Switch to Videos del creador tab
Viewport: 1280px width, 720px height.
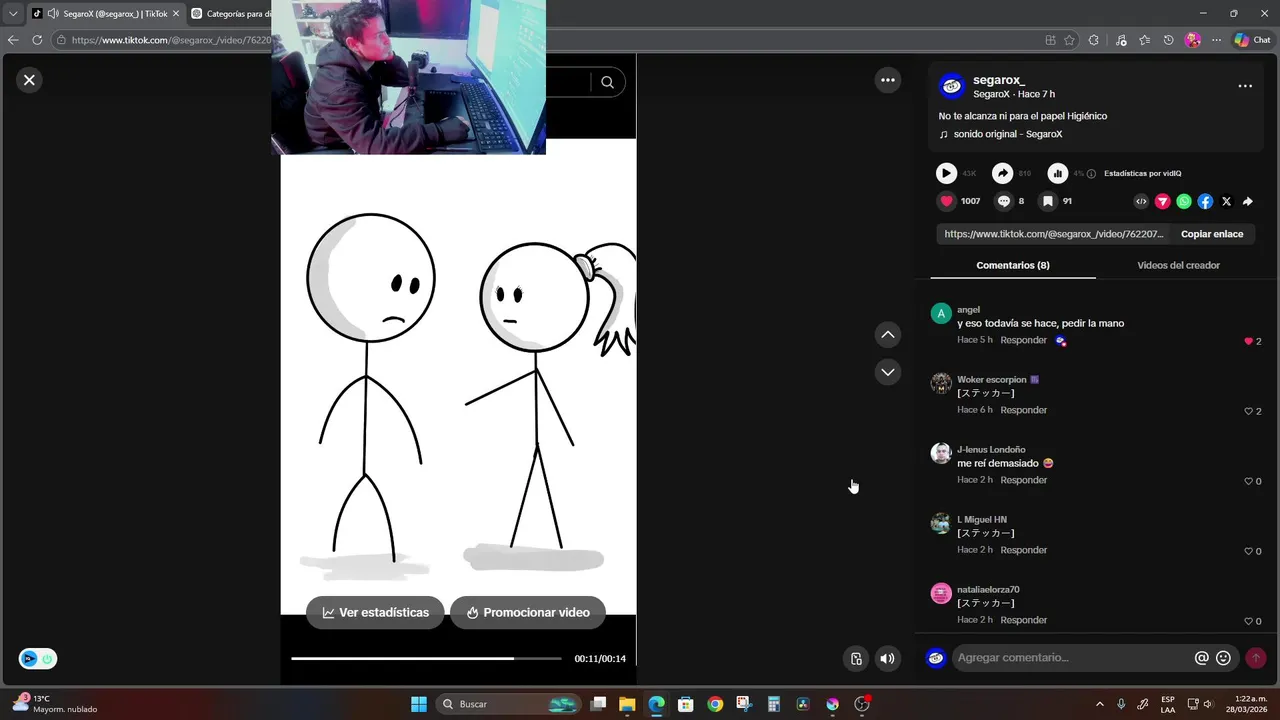coord(1178,265)
